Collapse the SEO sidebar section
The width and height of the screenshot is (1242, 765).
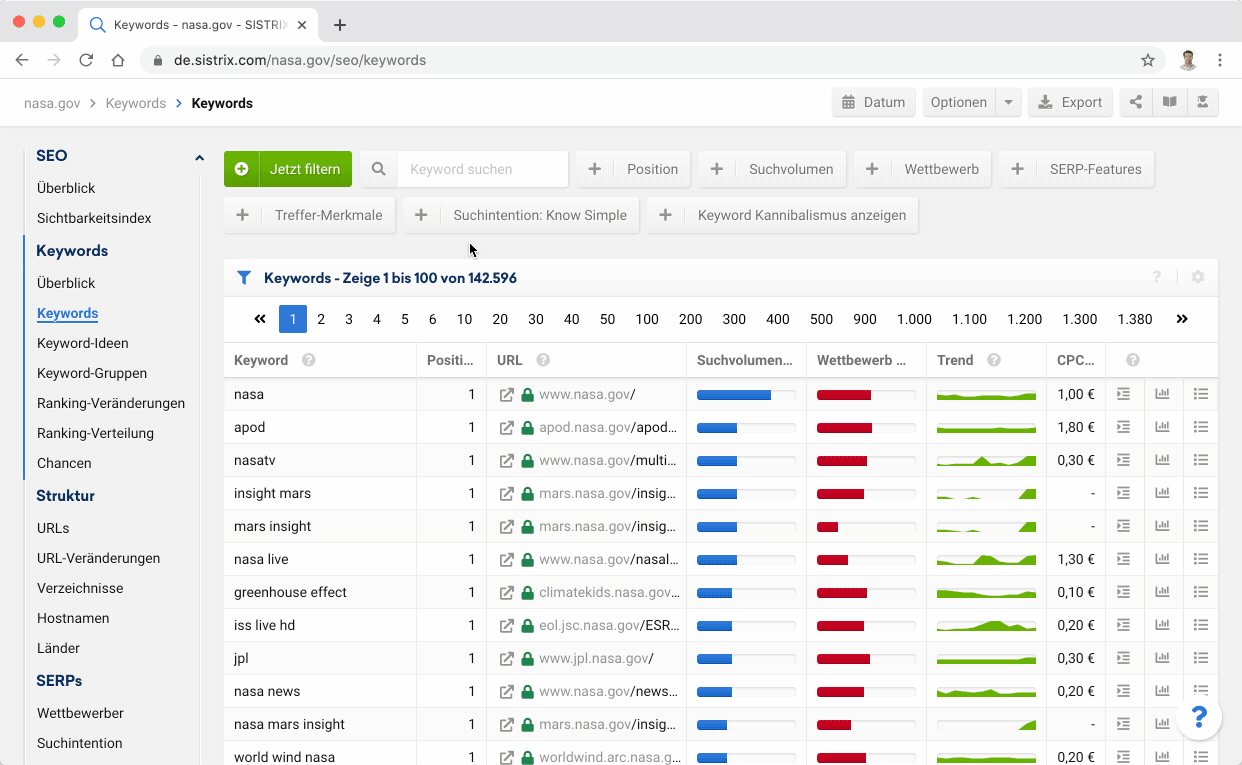[x=199, y=157]
